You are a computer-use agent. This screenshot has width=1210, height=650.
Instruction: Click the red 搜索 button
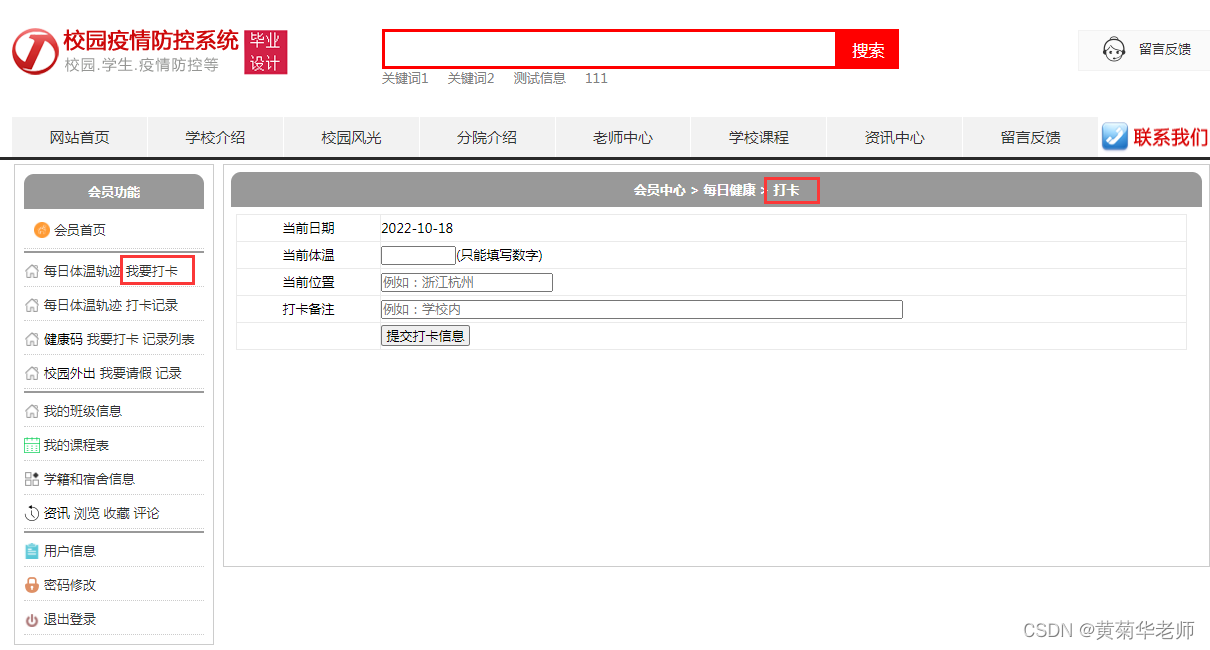(x=868, y=49)
